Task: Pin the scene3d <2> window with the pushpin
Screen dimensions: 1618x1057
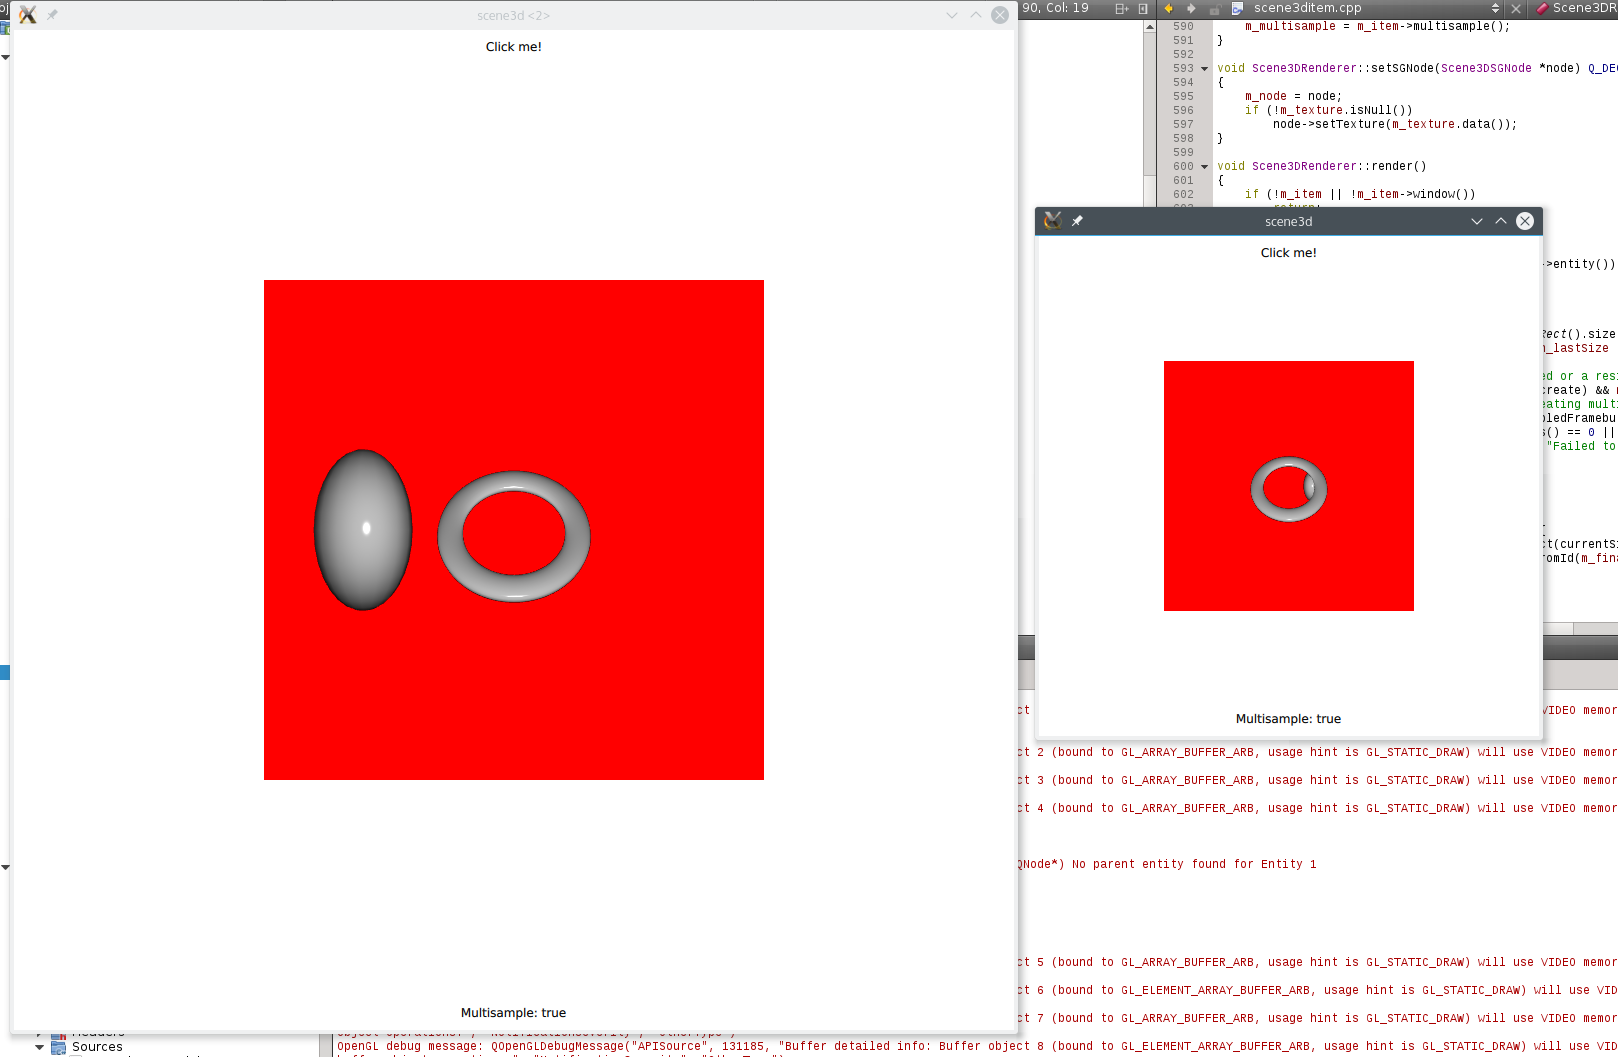Action: [52, 15]
